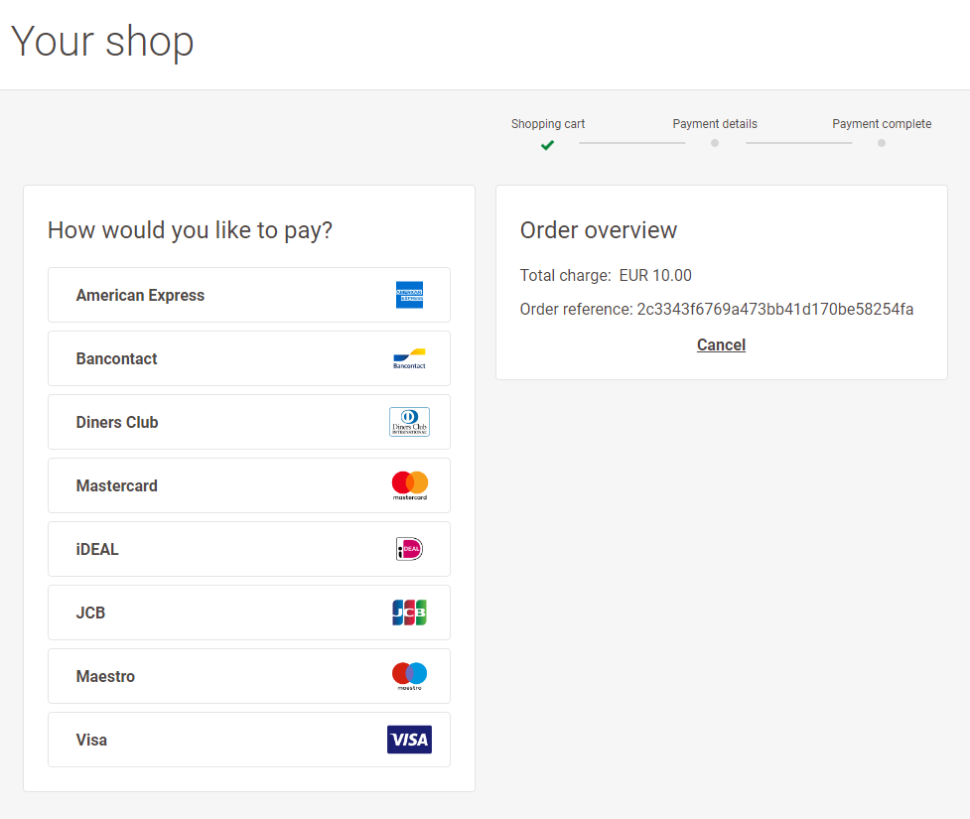Cancel the order via Cancel link
970x819 pixels.
721,345
